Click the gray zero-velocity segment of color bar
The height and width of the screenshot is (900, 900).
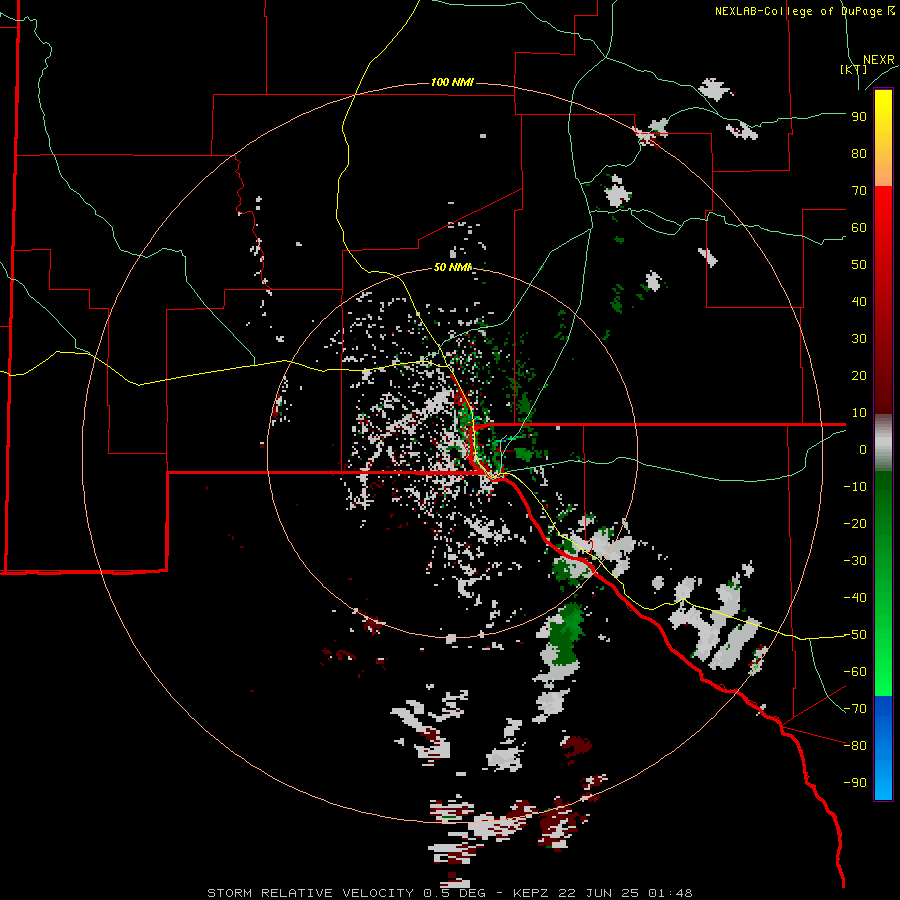pyautogui.click(x=883, y=443)
